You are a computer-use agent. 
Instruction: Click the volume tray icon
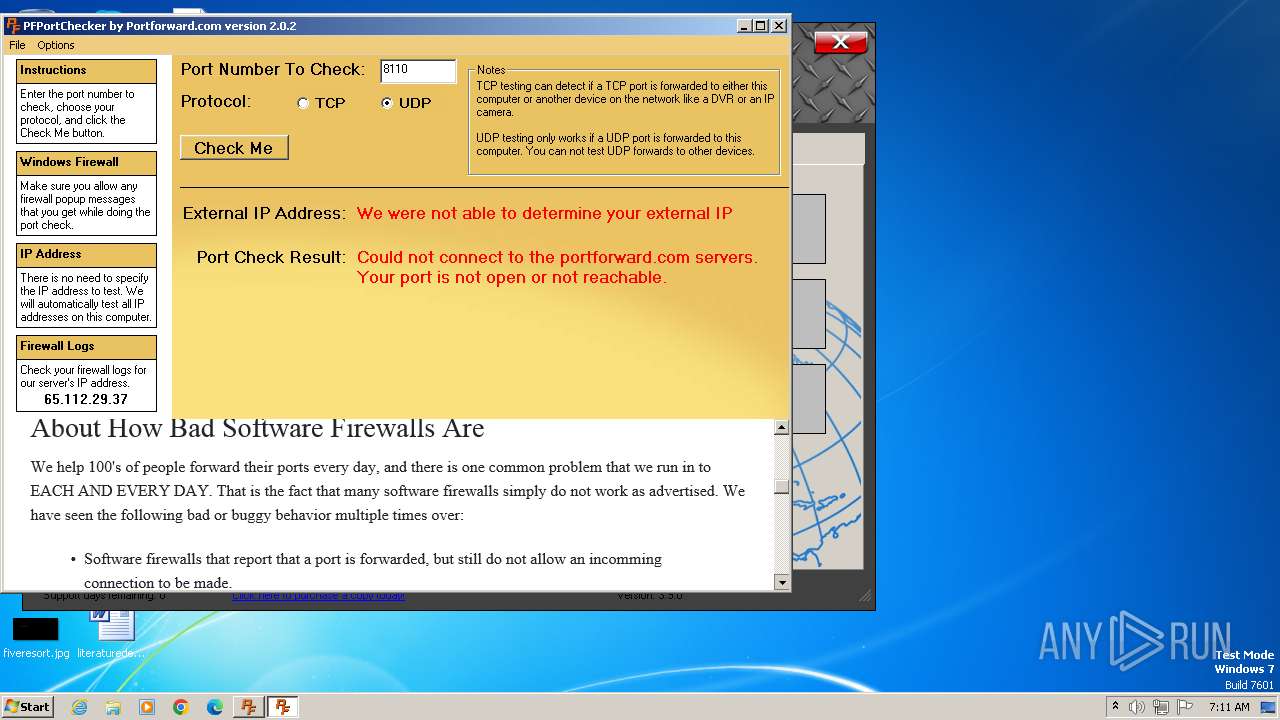pos(1136,707)
